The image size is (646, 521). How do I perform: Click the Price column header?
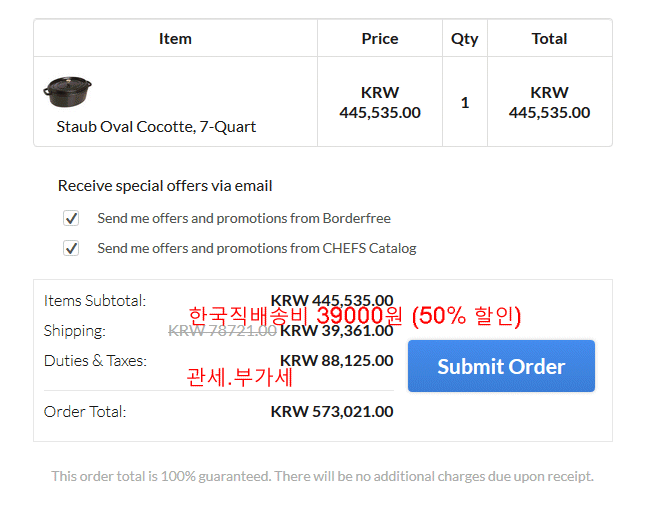tap(380, 38)
